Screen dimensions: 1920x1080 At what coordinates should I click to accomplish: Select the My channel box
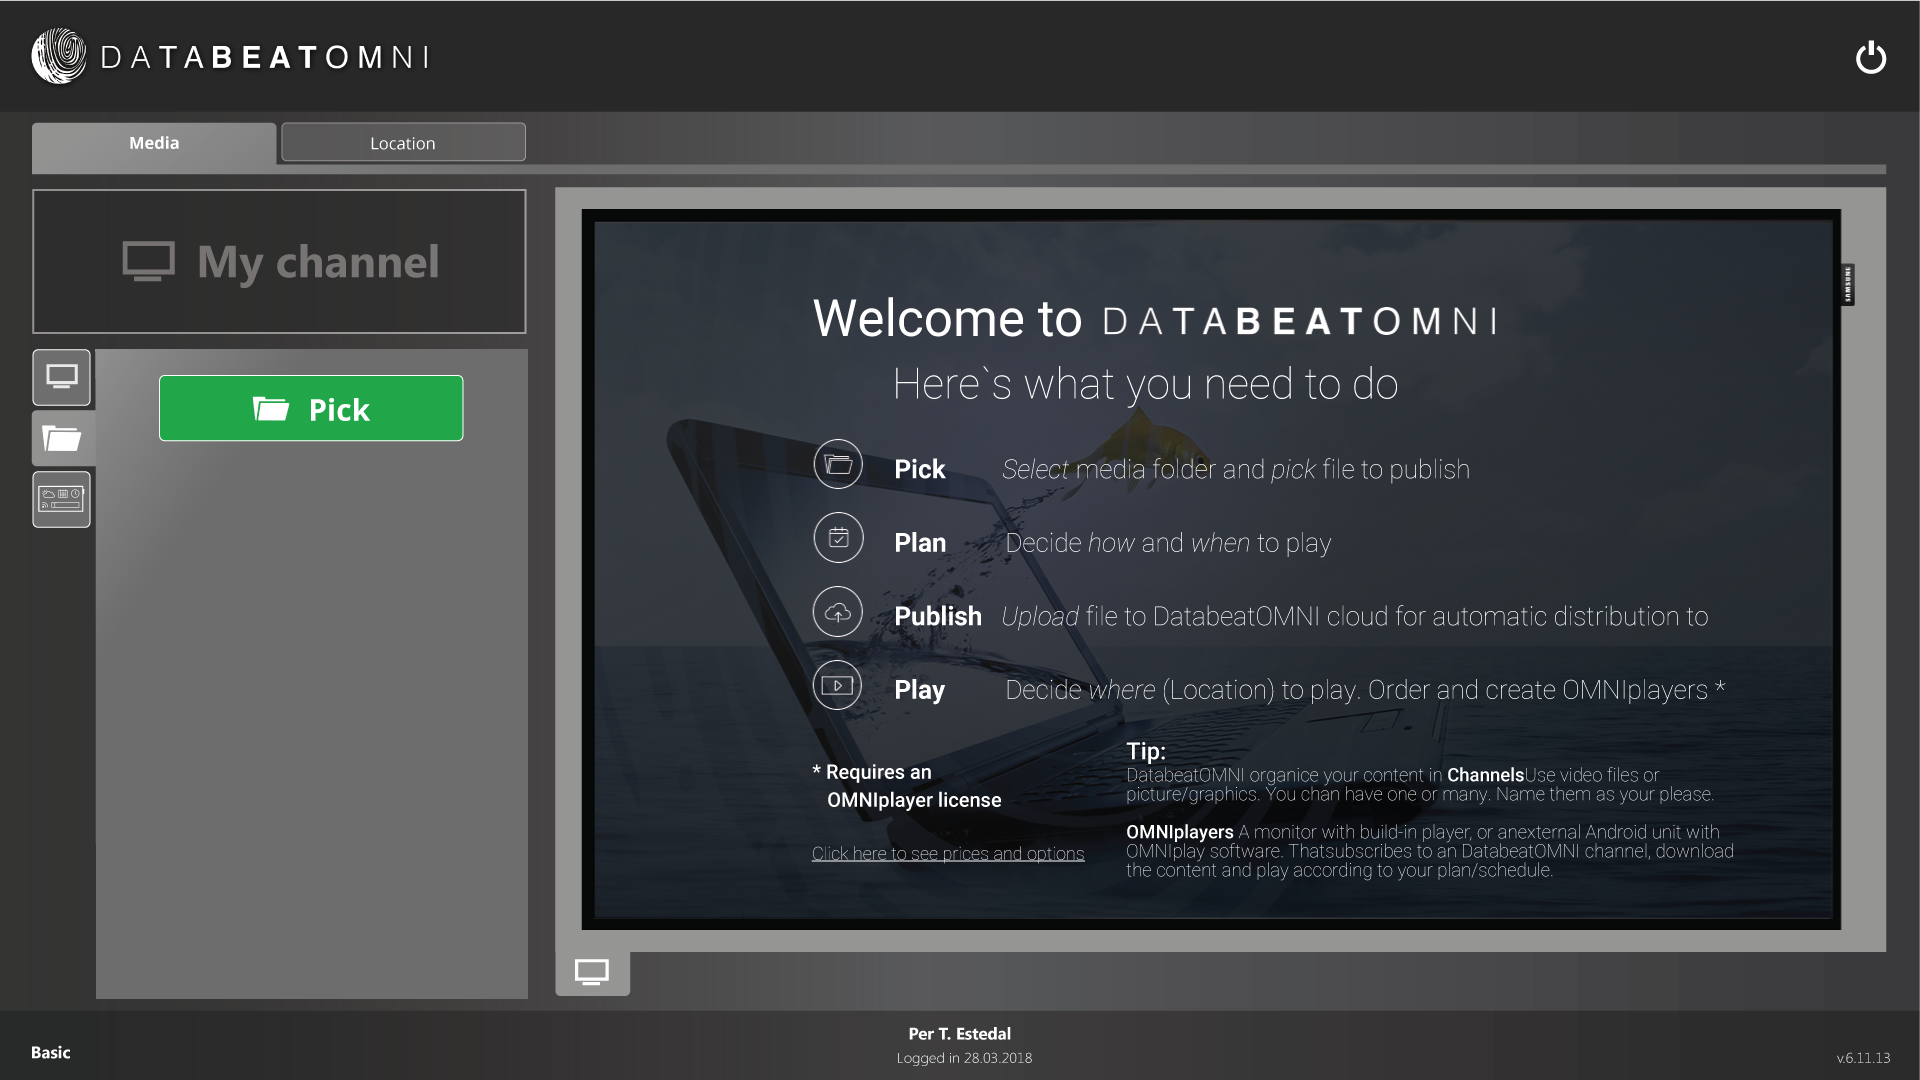coord(279,261)
